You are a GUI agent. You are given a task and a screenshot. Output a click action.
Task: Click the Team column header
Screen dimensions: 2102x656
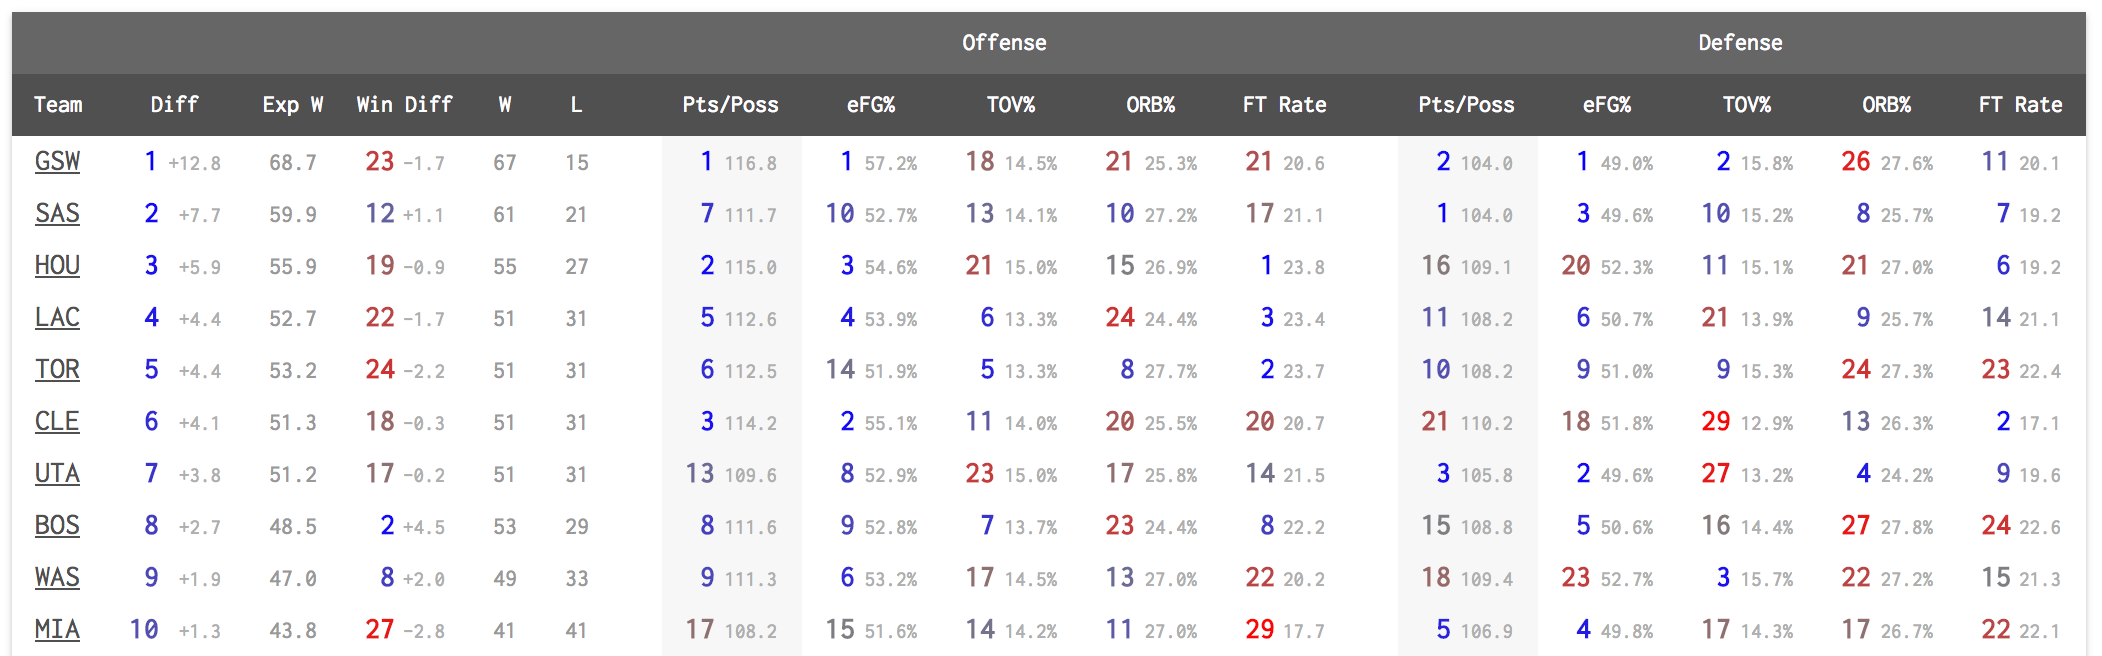pos(58,105)
